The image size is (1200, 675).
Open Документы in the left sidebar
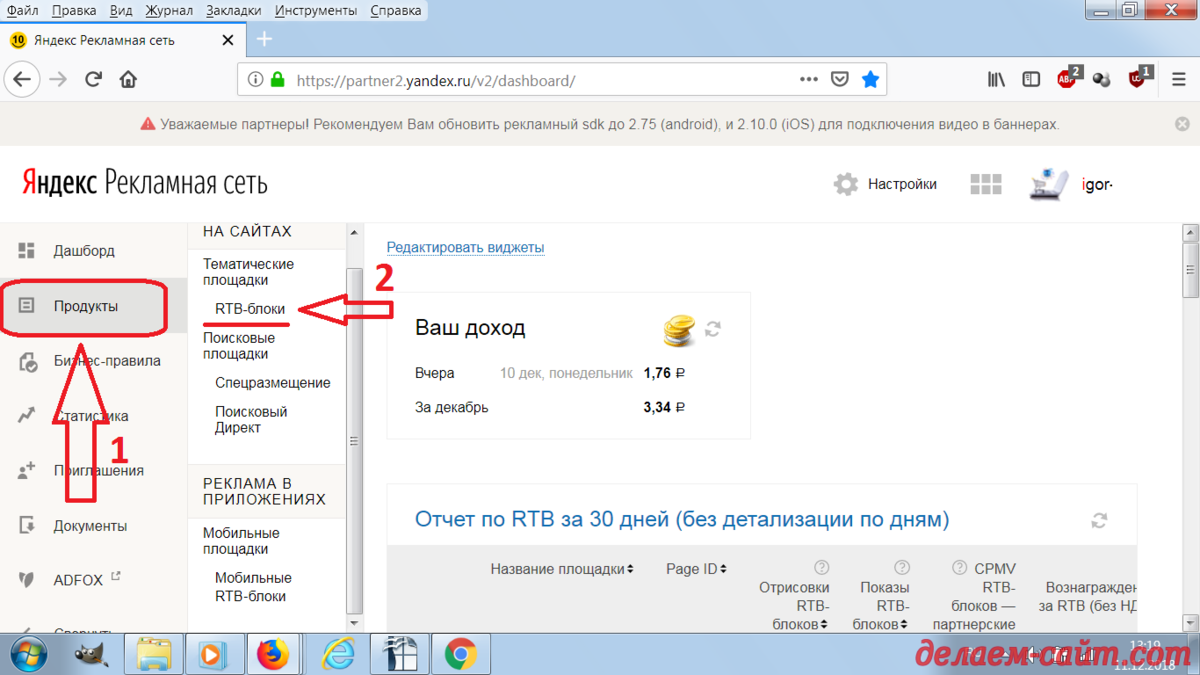(90, 525)
